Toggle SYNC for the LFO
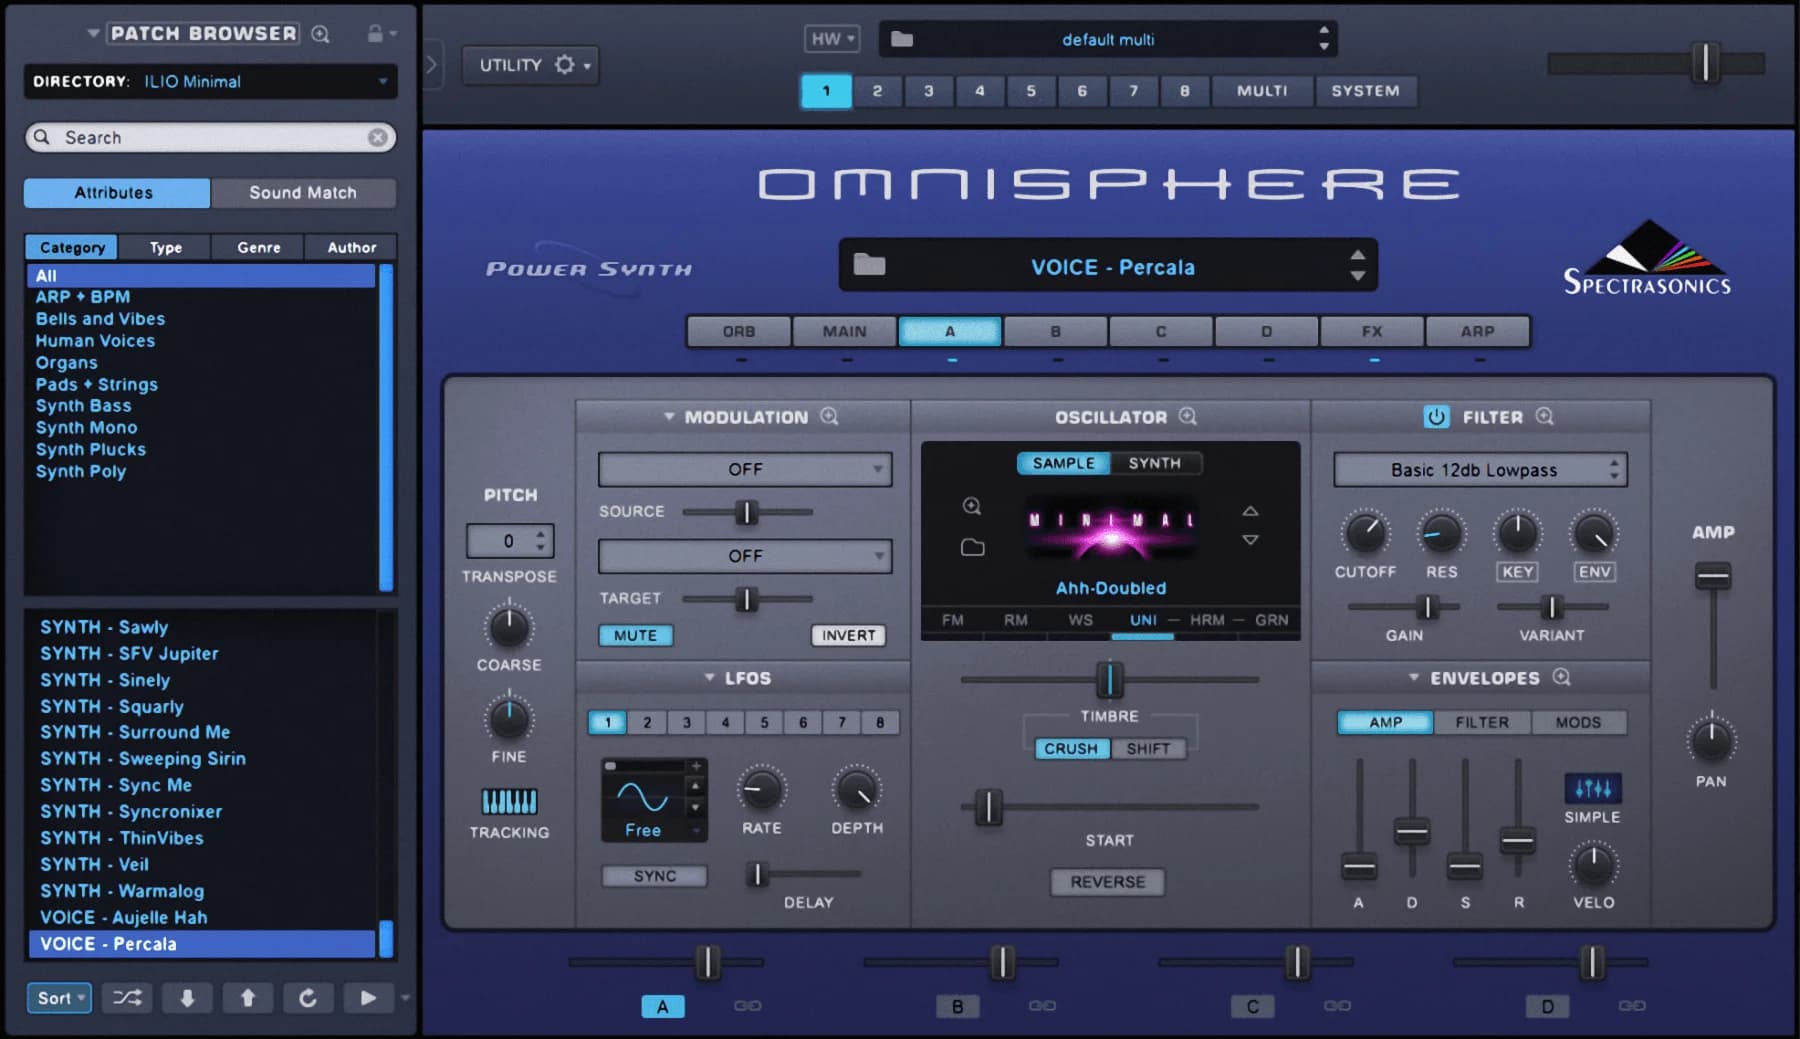This screenshot has width=1800, height=1039. tap(654, 875)
